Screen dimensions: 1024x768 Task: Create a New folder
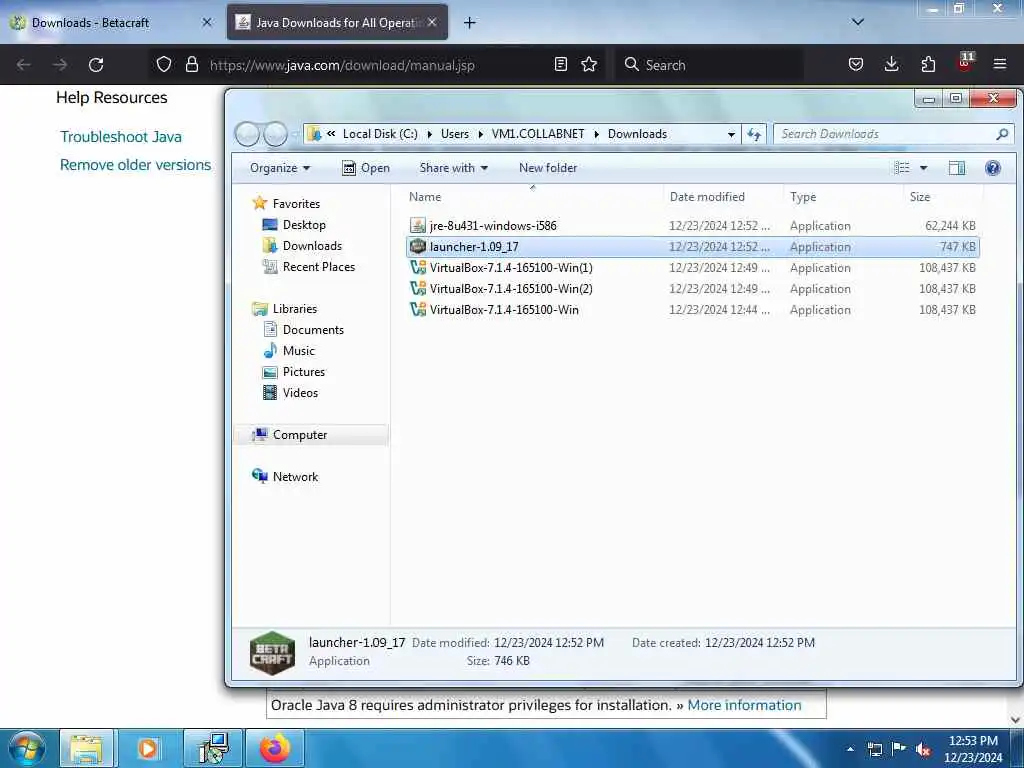[x=548, y=168]
